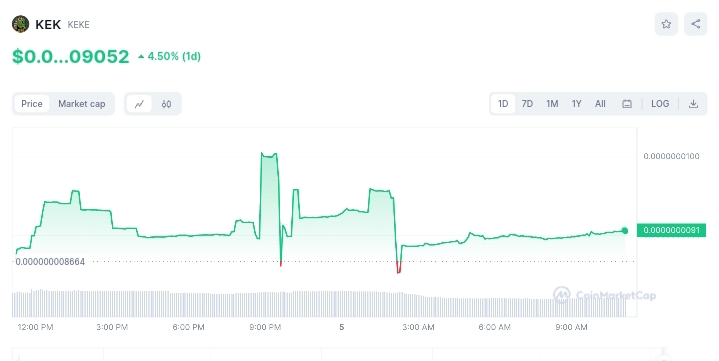Click the KEKE ticker symbol

(78, 25)
